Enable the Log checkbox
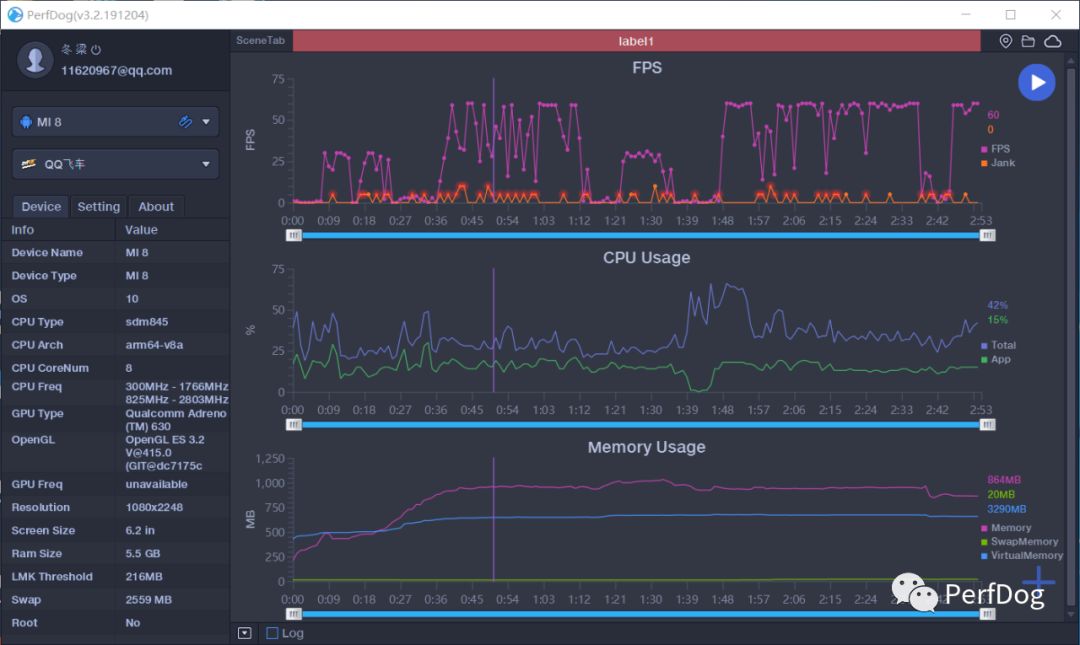 pyautogui.click(x=272, y=633)
